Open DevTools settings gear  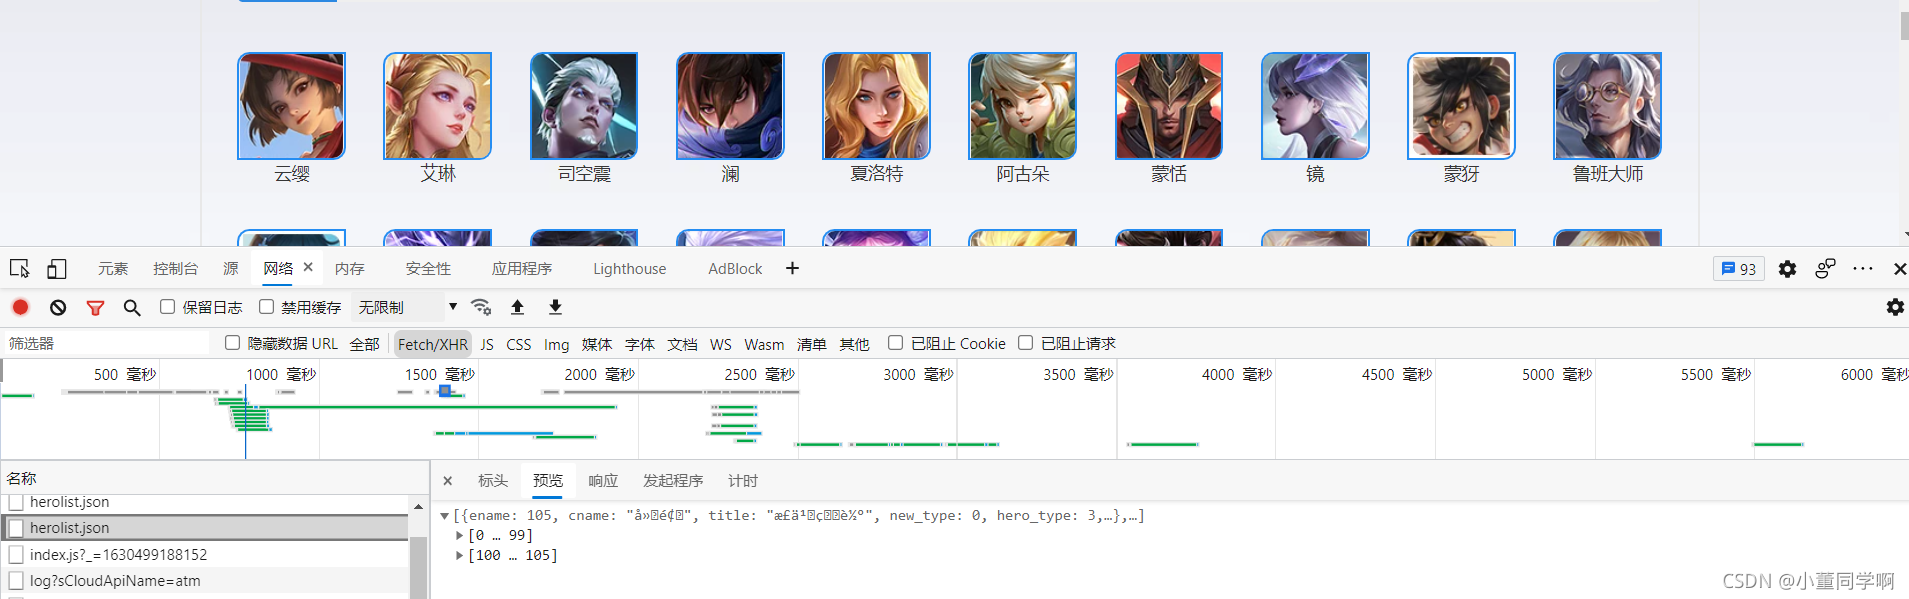[x=1787, y=269]
